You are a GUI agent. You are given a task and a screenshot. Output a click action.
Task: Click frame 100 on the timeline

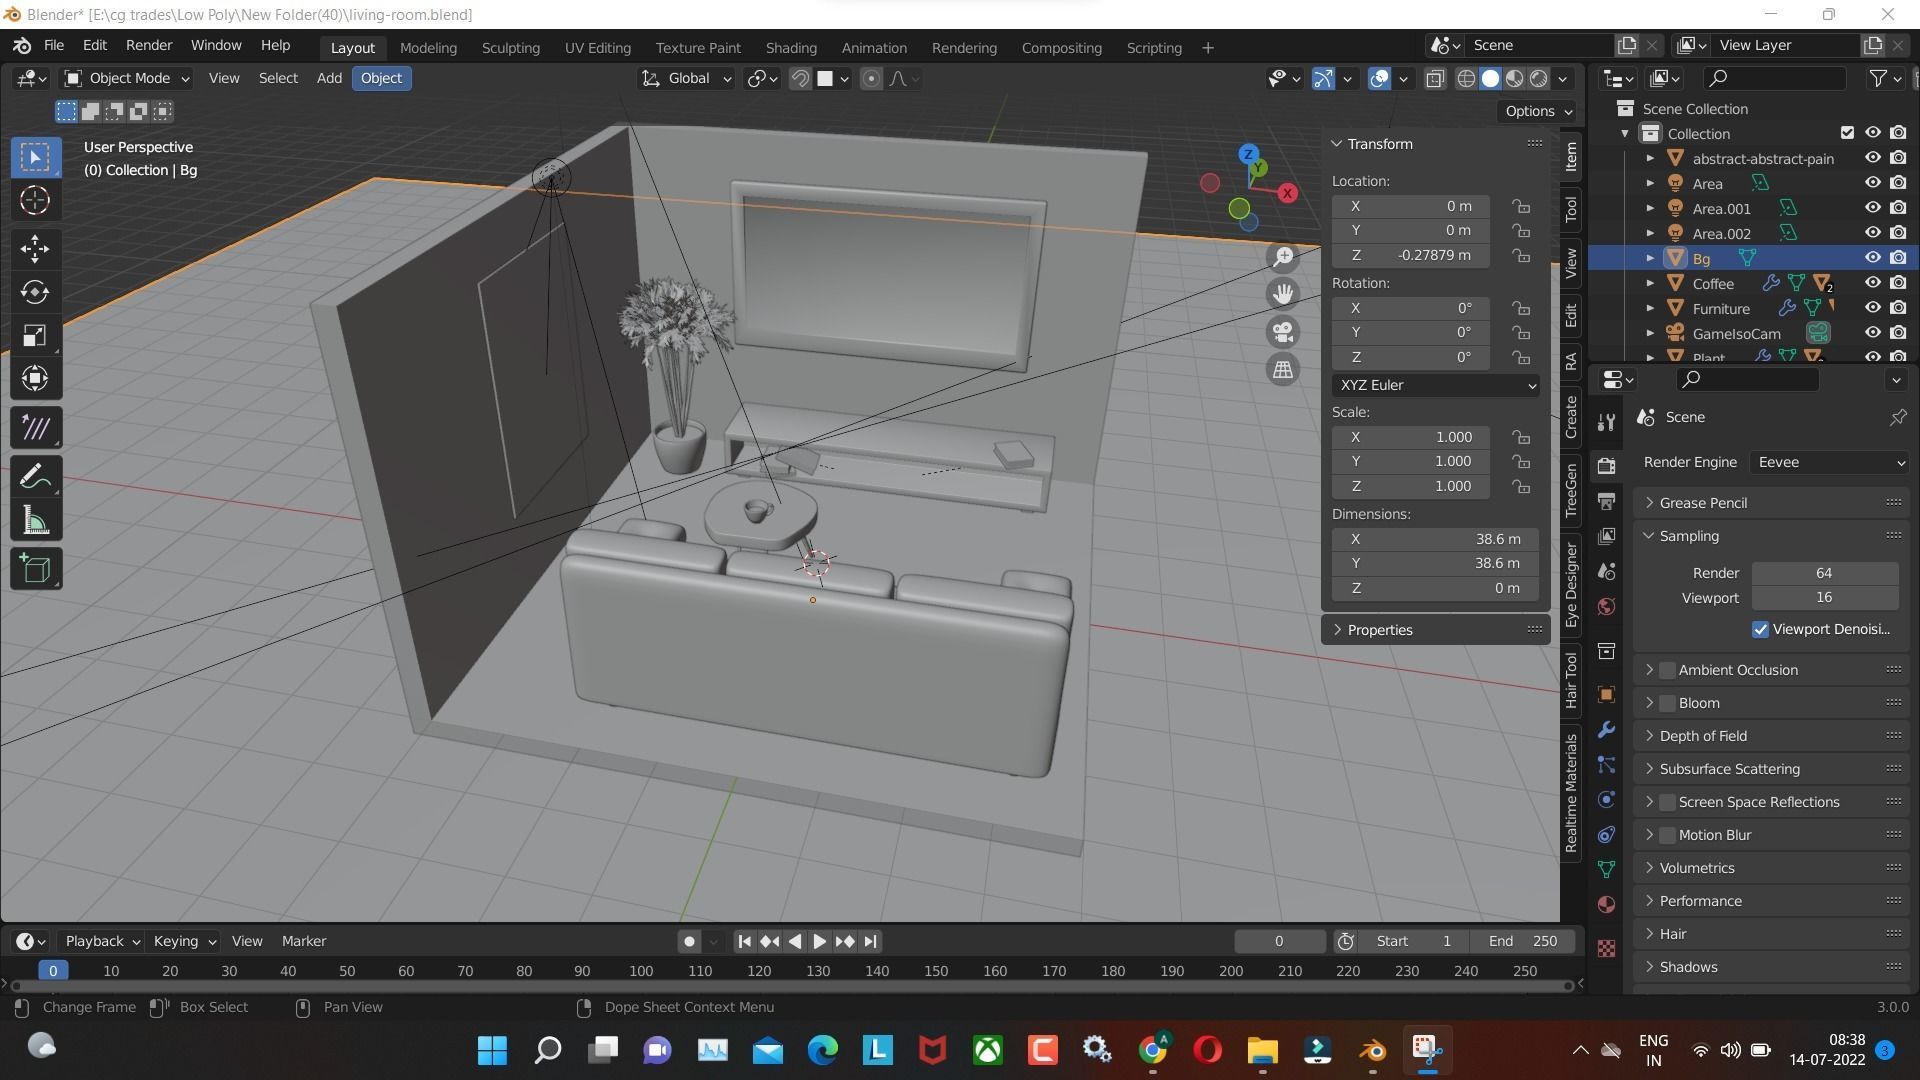tap(641, 971)
